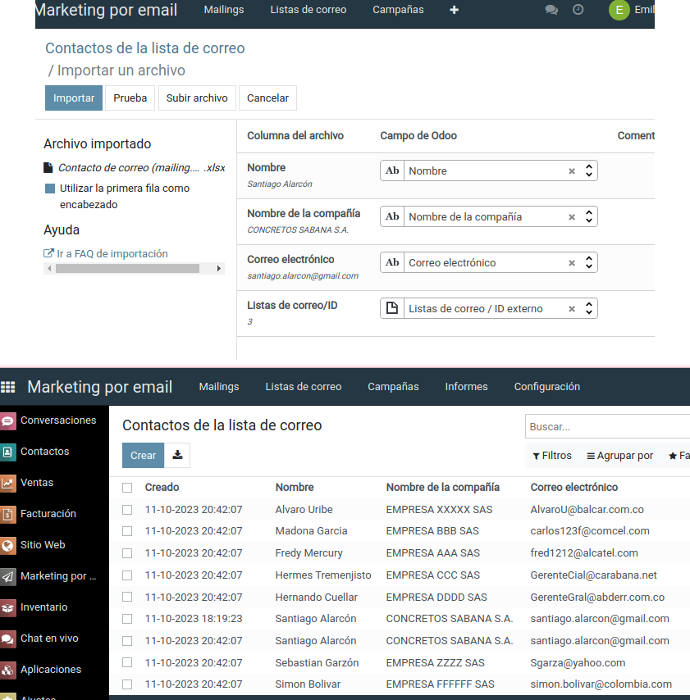Click the plus icon in top menu

click(x=454, y=10)
